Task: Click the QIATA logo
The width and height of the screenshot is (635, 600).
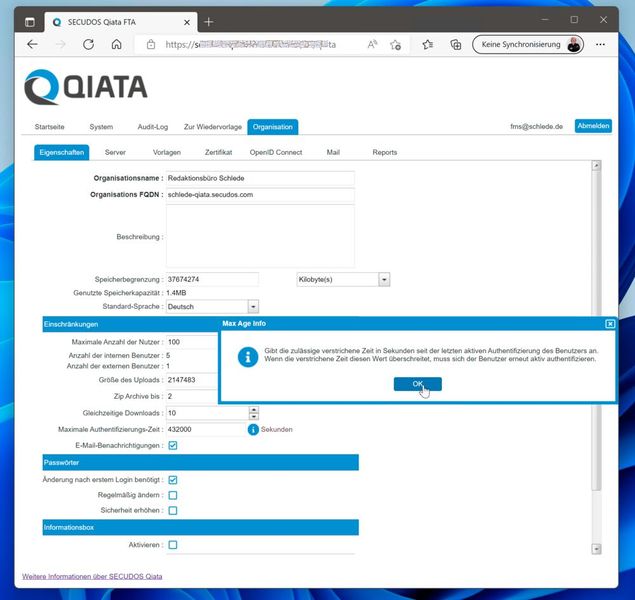Action: point(85,87)
